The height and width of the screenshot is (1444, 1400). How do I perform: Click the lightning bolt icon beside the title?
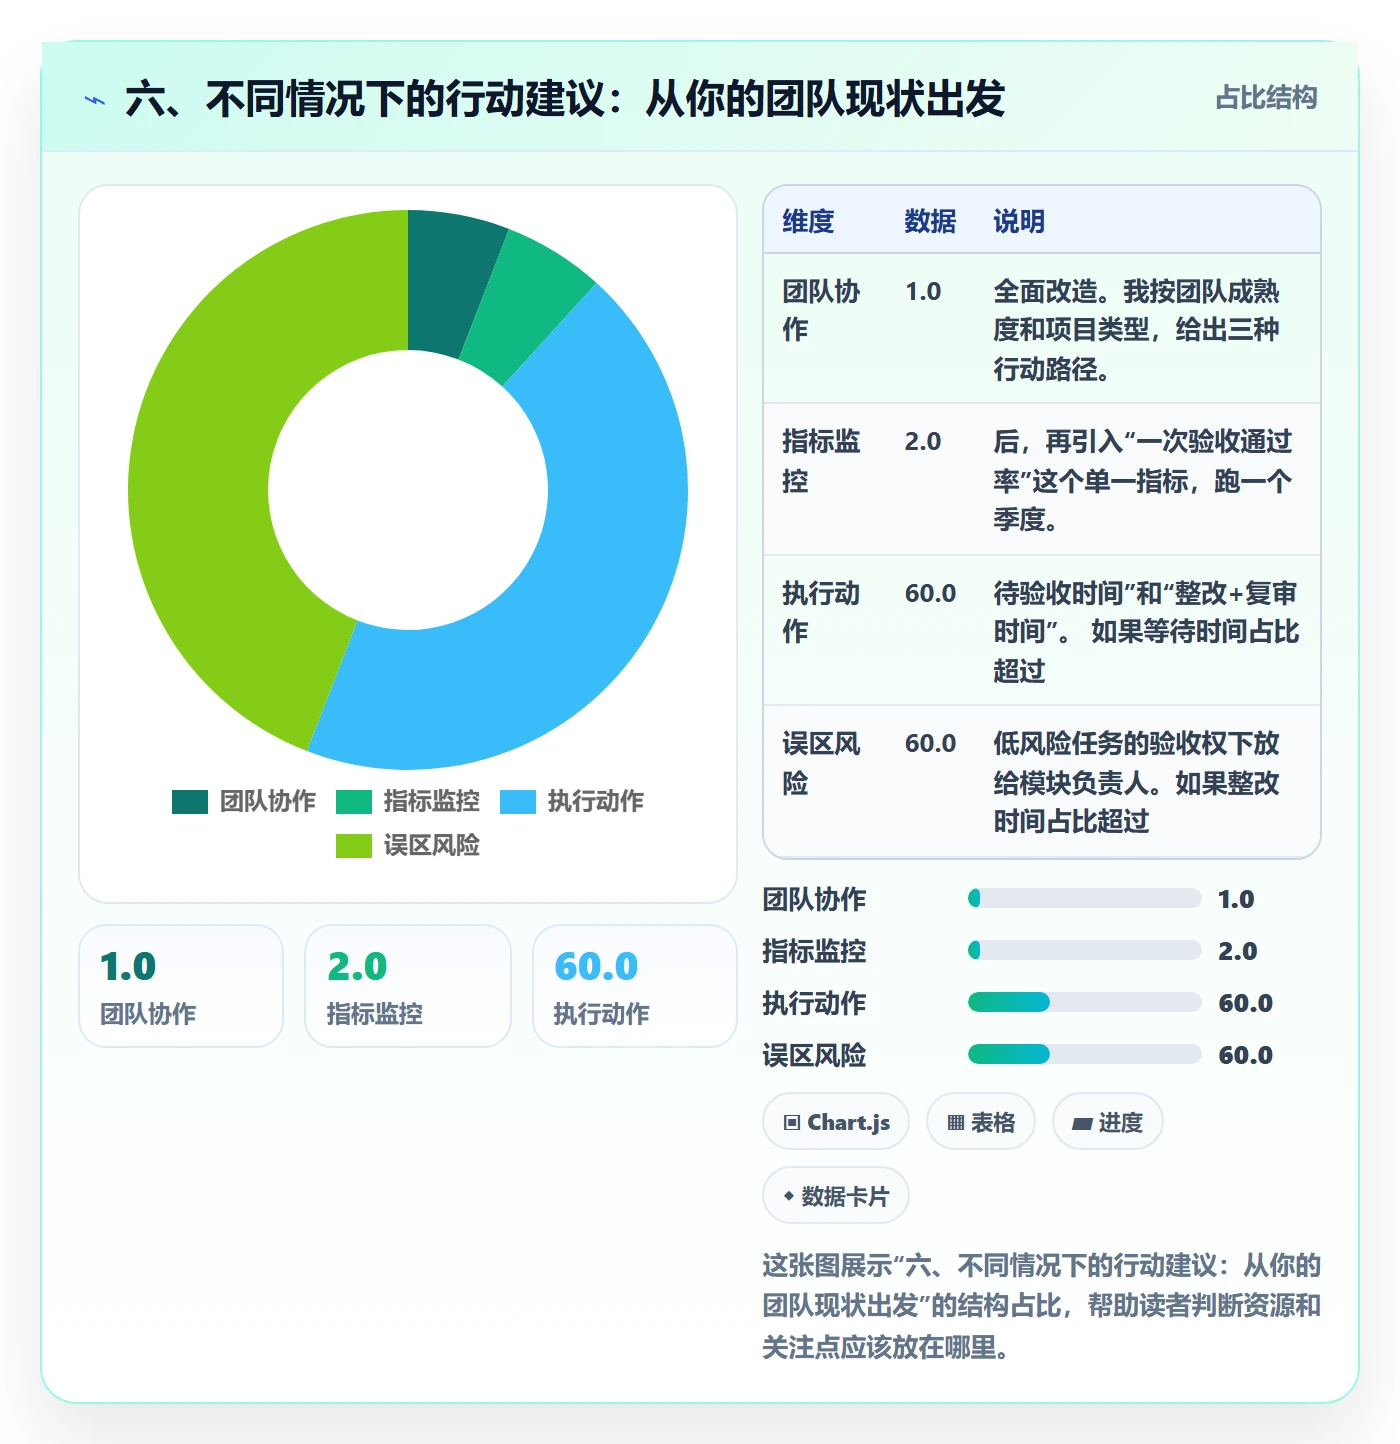pos(95,100)
